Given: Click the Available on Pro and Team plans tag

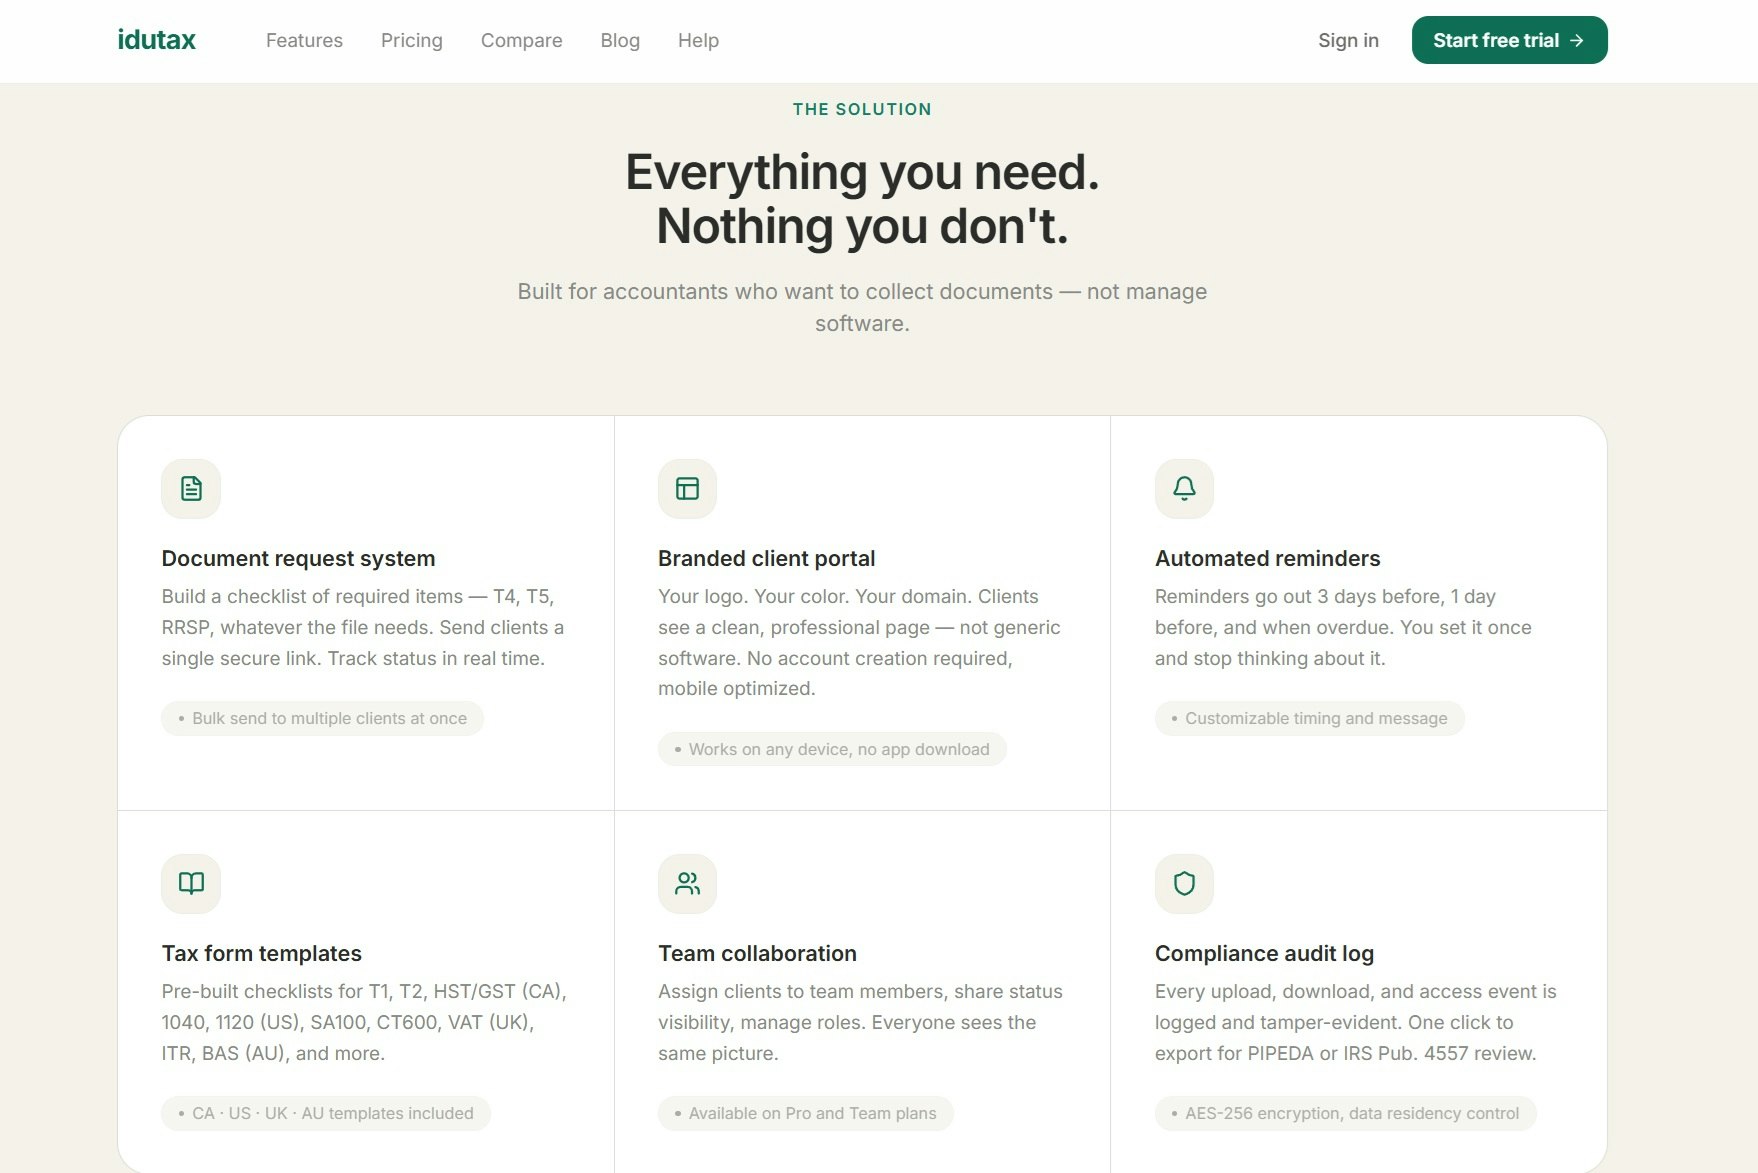Looking at the screenshot, I should pyautogui.click(x=805, y=1113).
